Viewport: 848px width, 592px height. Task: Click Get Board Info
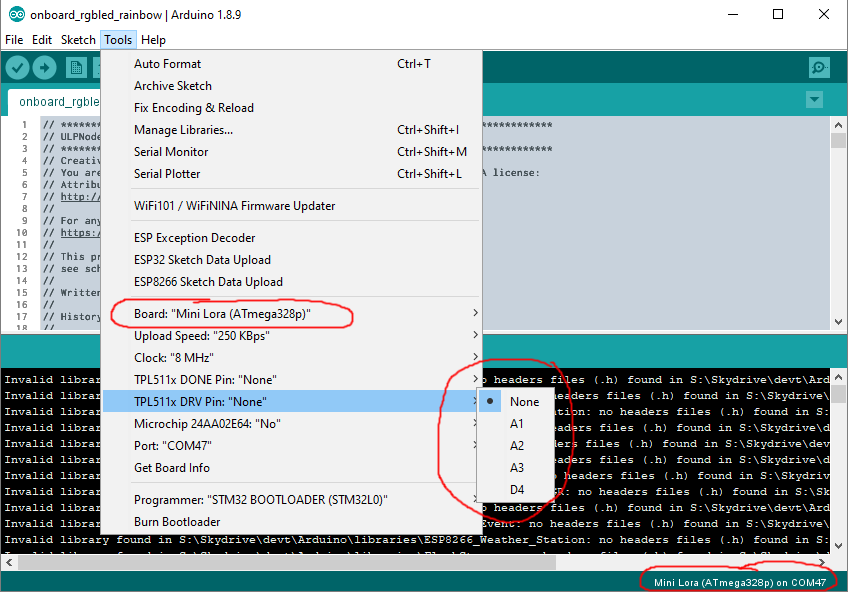point(291,468)
